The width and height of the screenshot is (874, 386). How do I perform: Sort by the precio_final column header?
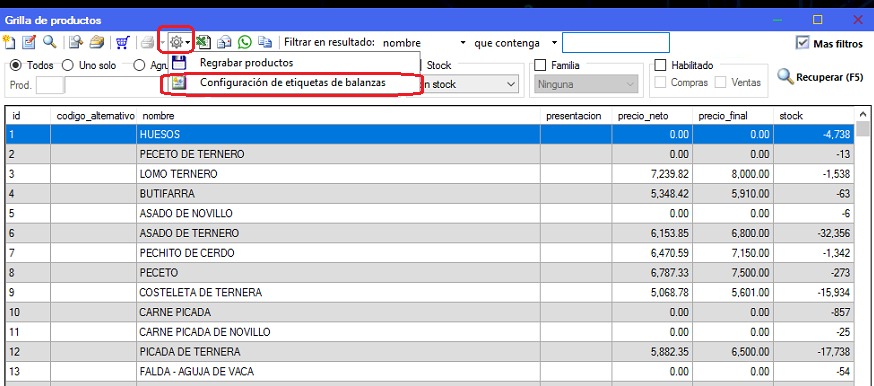732,116
